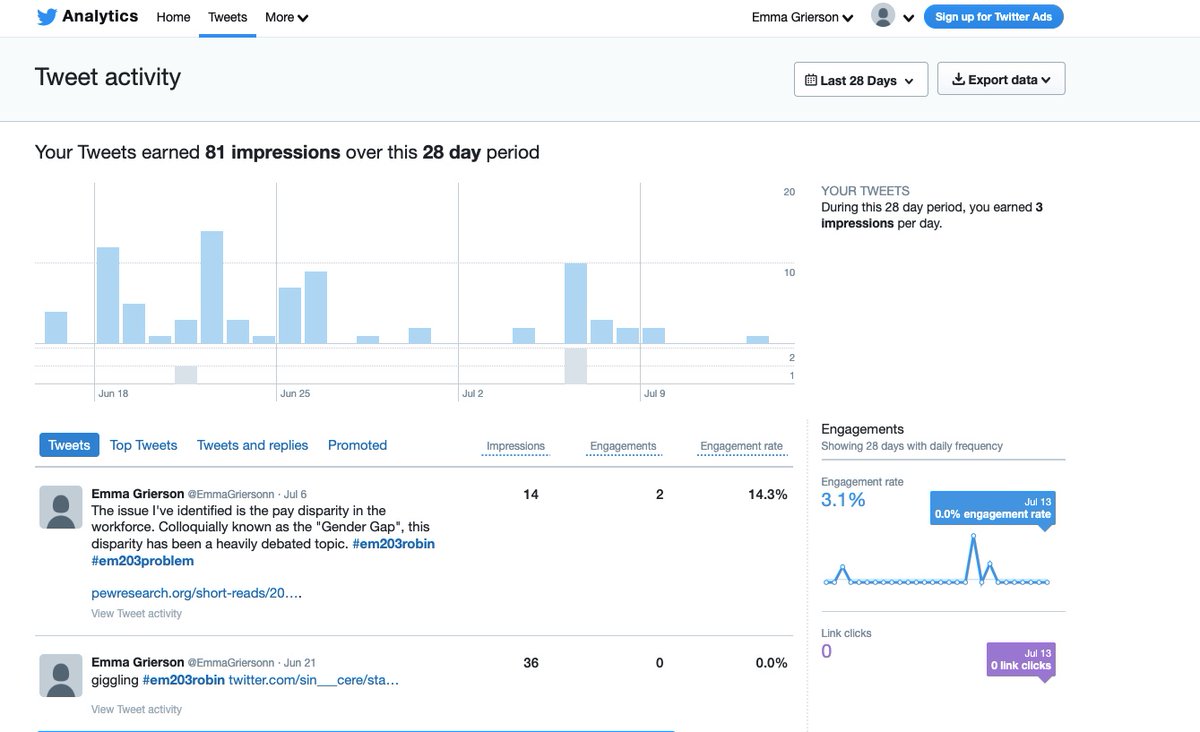View Tweet activity for Jul 6 tweet

click(x=136, y=613)
